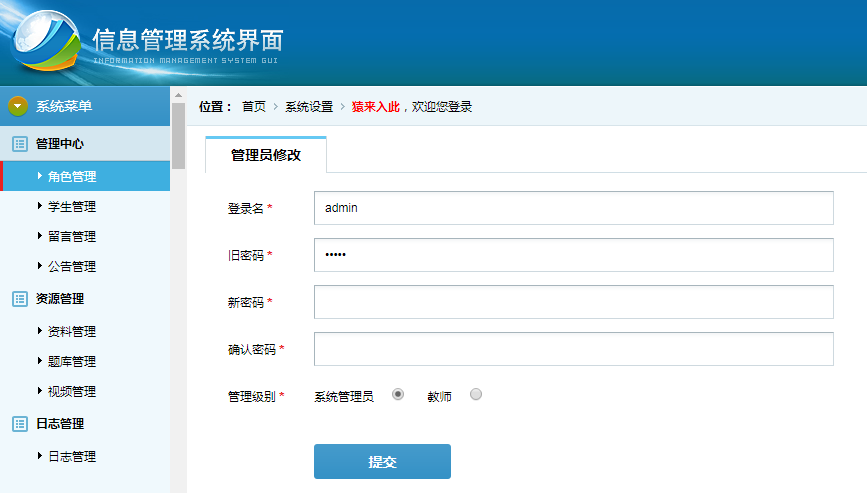Screen dimensions: 867x493
Task: Click the globe logo in the header
Action: tap(46, 40)
